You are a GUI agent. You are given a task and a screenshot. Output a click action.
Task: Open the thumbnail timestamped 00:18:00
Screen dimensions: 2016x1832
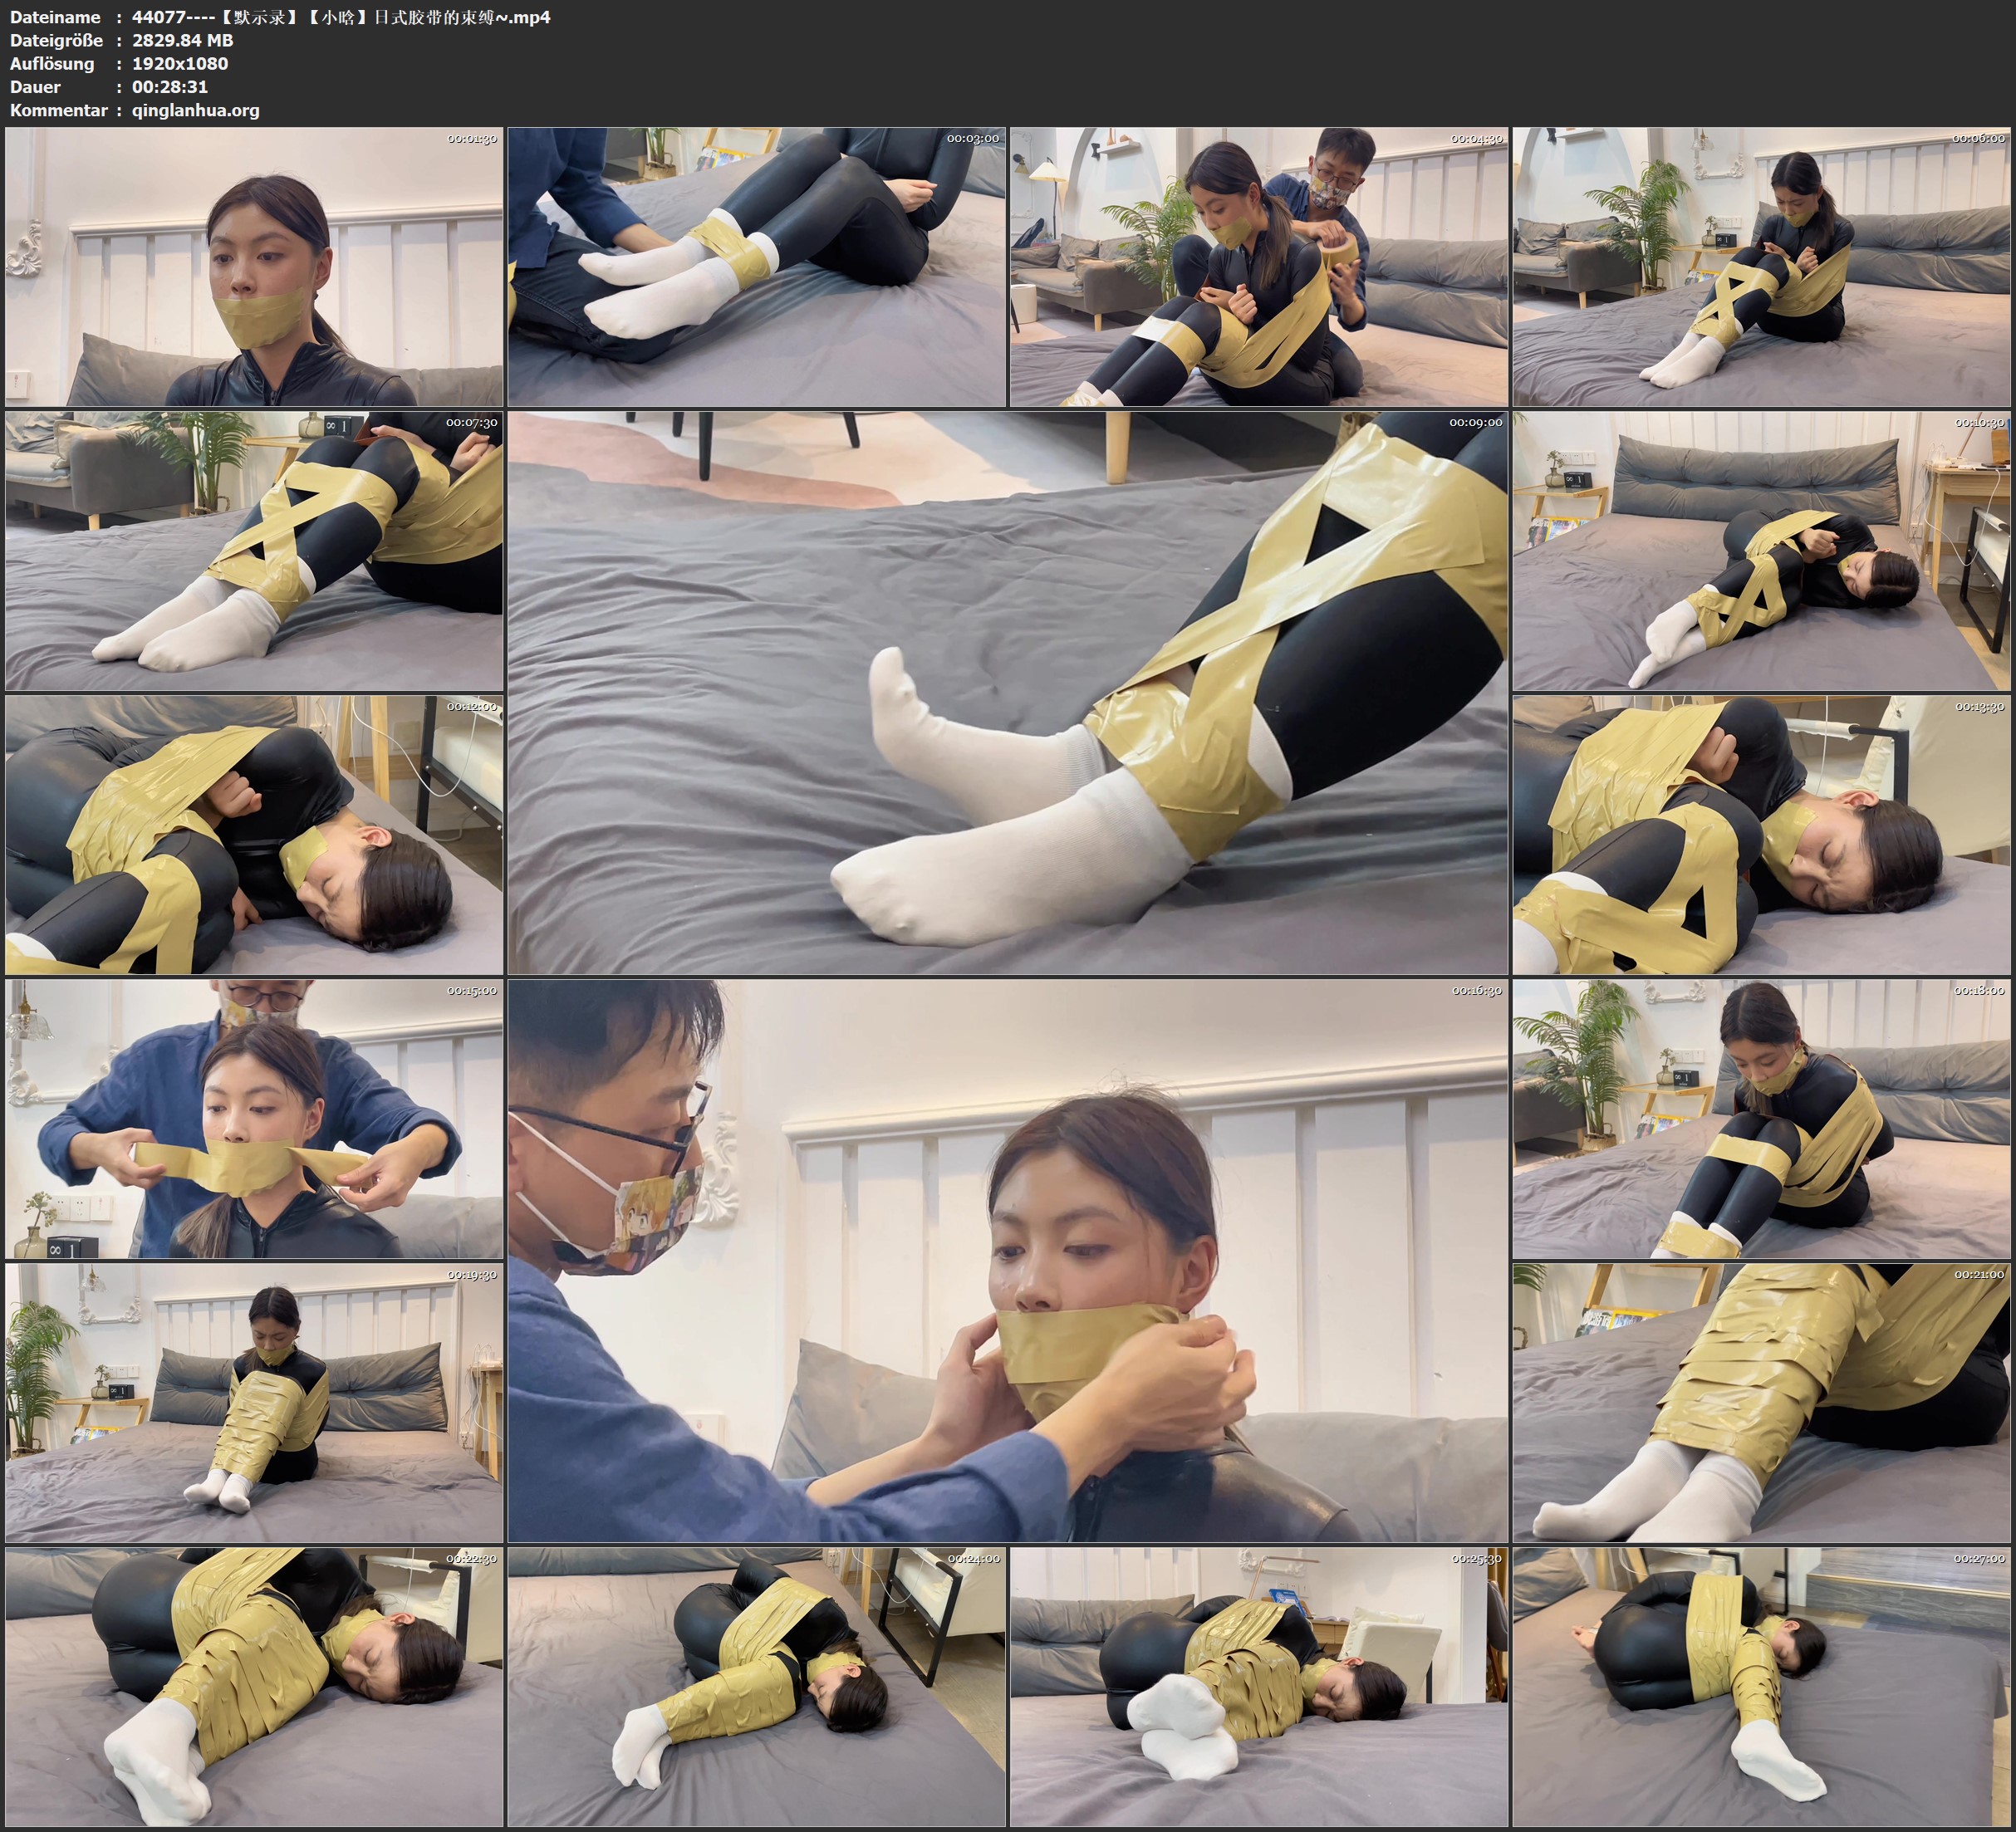(1762, 1119)
